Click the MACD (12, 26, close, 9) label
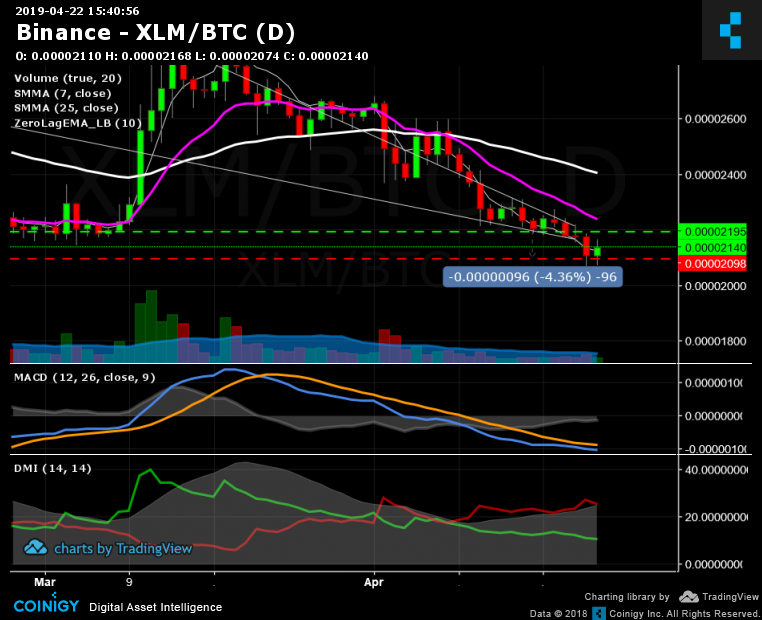Viewport: 762px width, 620px height. pos(85,378)
